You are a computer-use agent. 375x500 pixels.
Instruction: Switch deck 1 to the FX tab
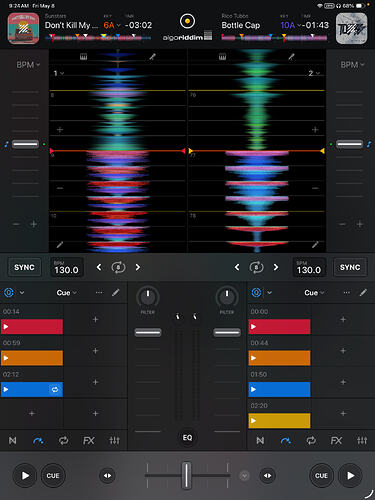[89, 441]
